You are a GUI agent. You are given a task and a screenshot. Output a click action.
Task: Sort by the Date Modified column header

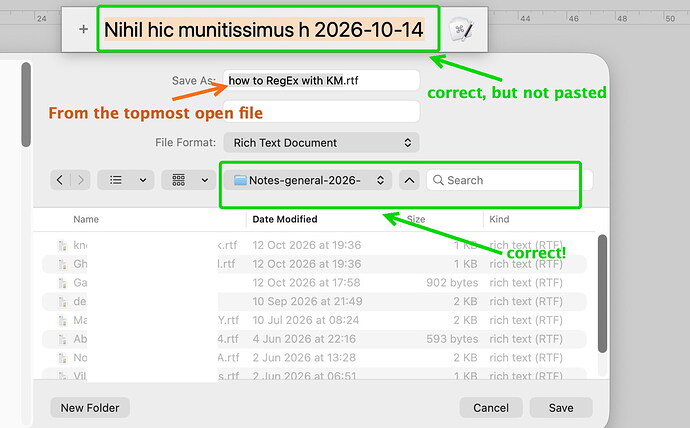pos(285,219)
